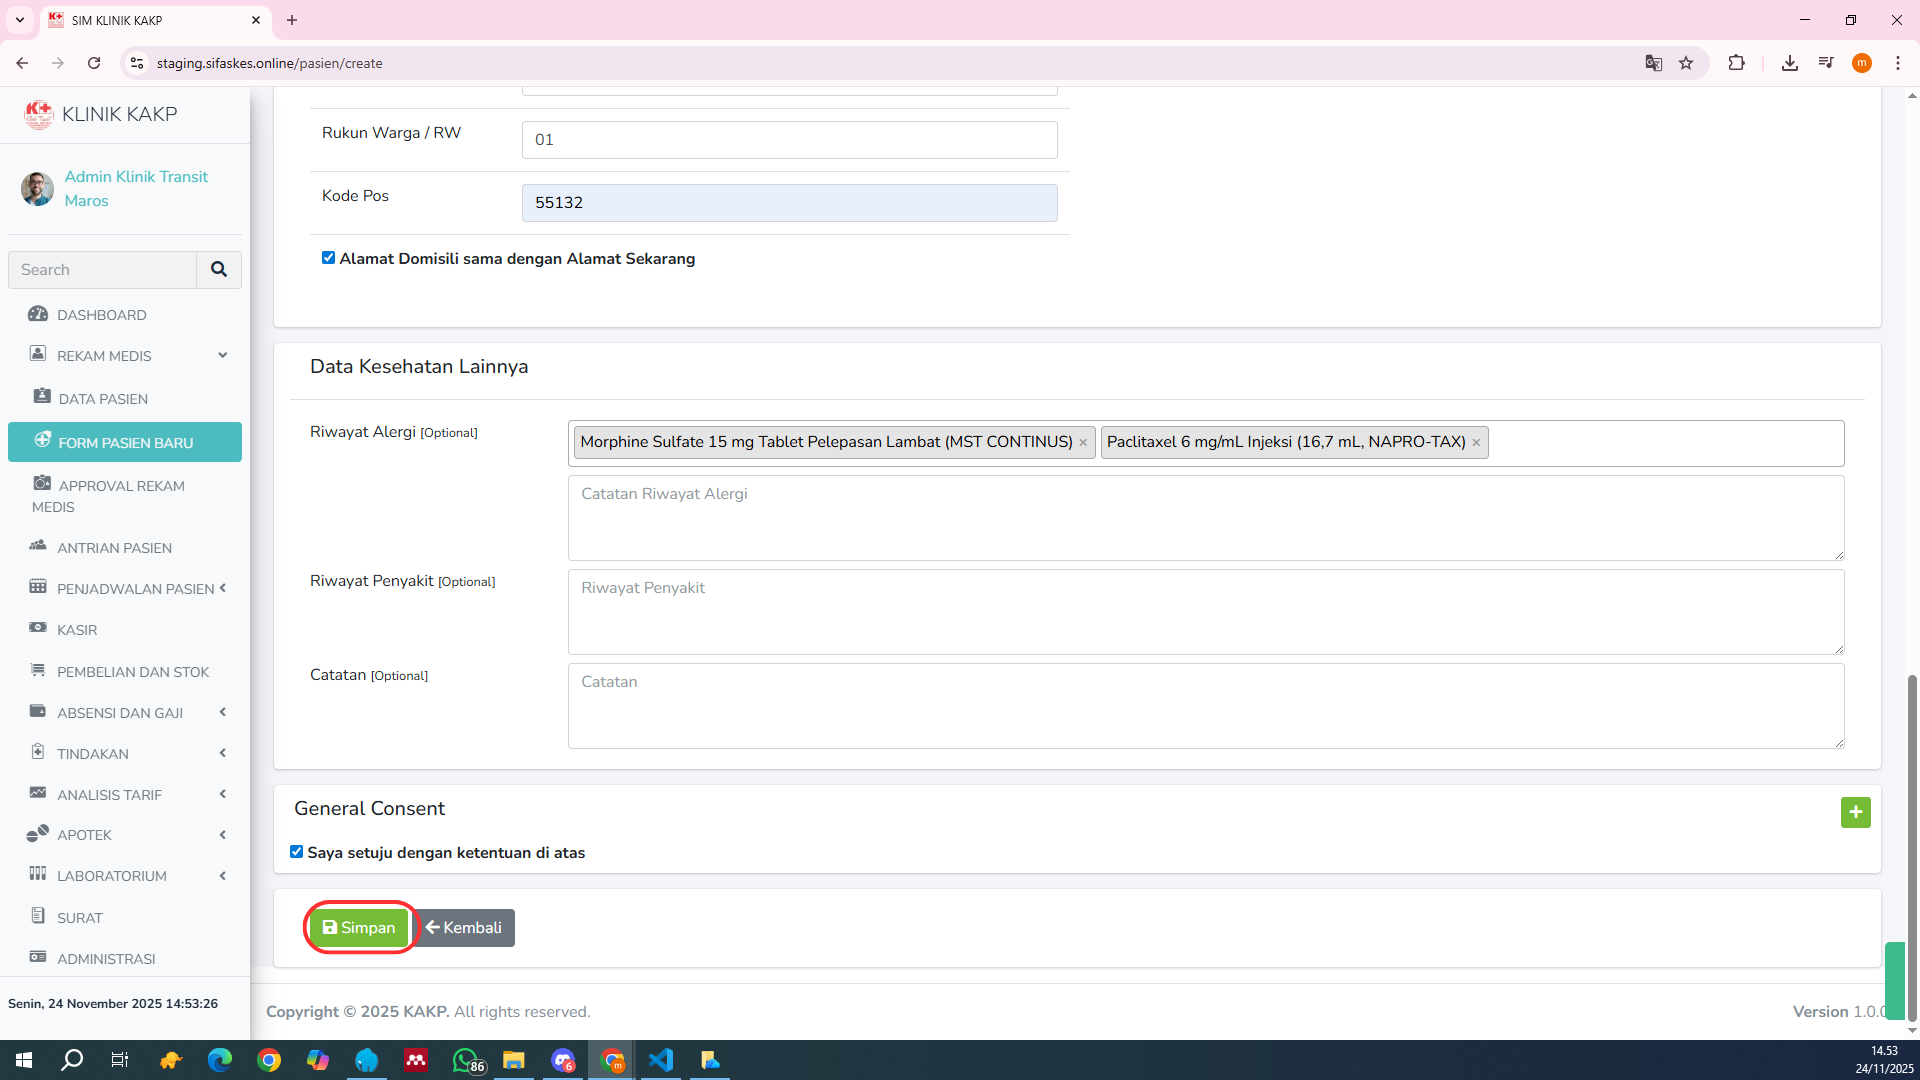The image size is (1920, 1080).
Task: Uncheck Alamat Domisili sama dengan Alamat Sekarang
Action: (x=328, y=258)
